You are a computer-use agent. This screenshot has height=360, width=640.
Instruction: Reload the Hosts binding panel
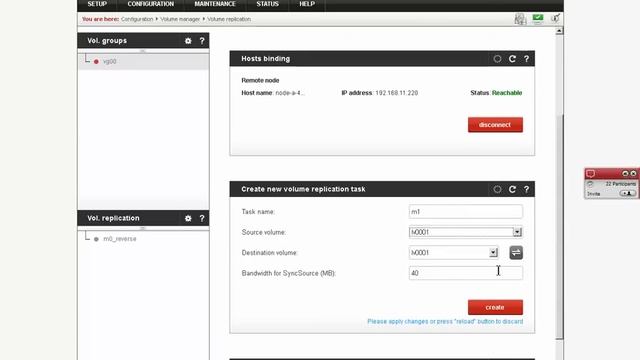pyautogui.click(x=512, y=59)
